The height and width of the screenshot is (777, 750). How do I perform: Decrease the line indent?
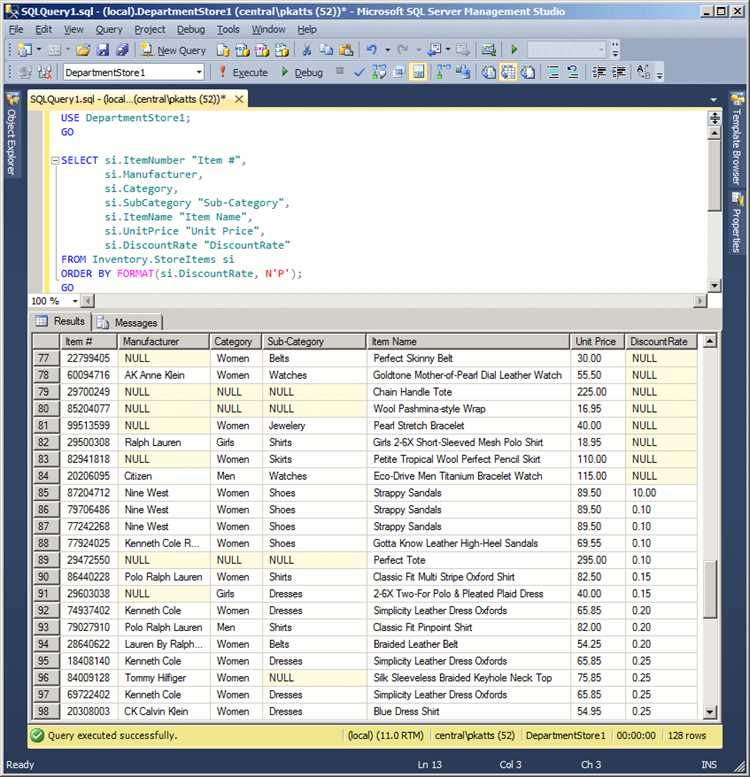(x=599, y=72)
